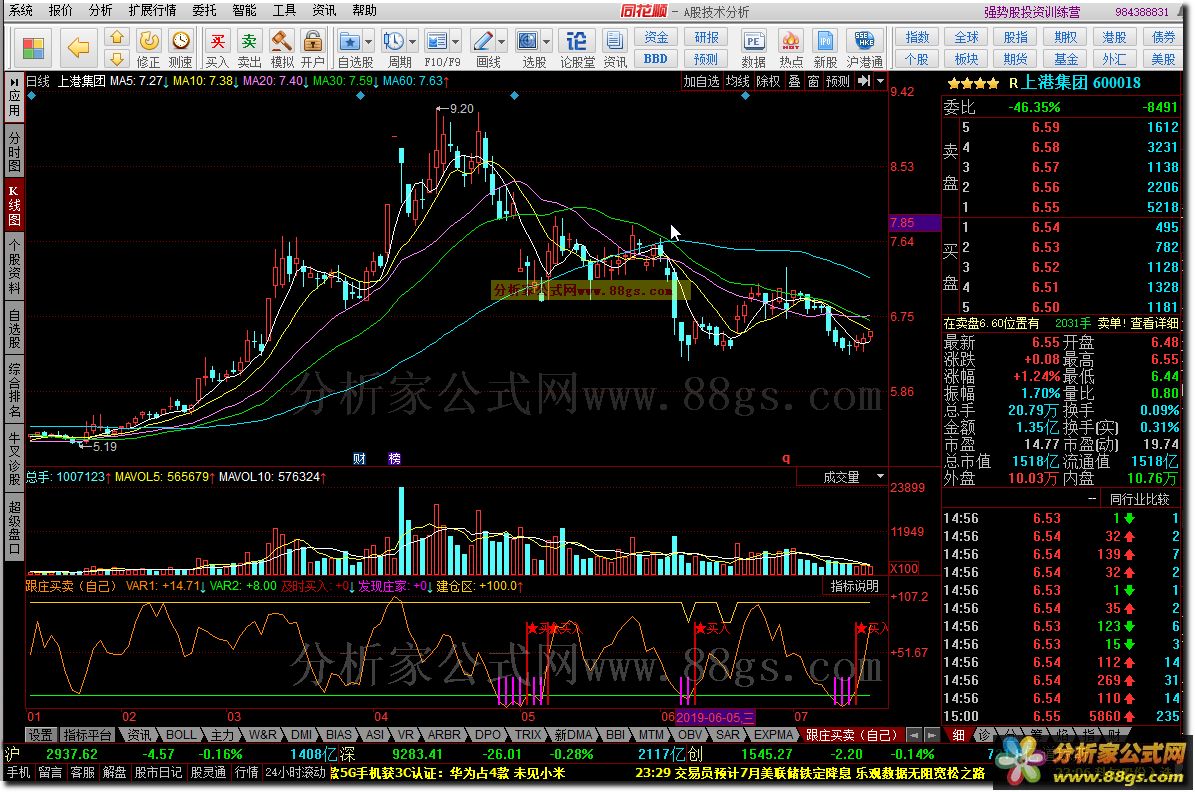1195x792 pixels.
Task: Click the 2019-06-05 date label
Action: coord(714,717)
